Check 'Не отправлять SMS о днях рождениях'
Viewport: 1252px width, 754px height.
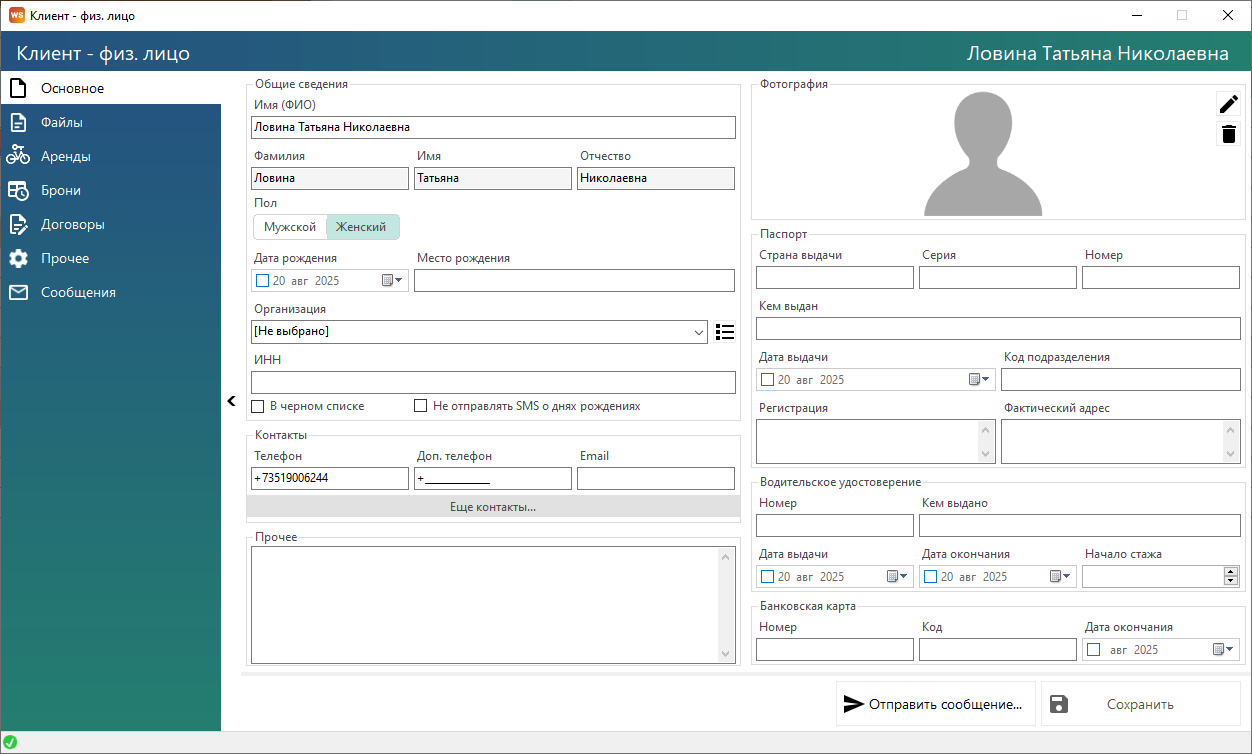click(421, 407)
